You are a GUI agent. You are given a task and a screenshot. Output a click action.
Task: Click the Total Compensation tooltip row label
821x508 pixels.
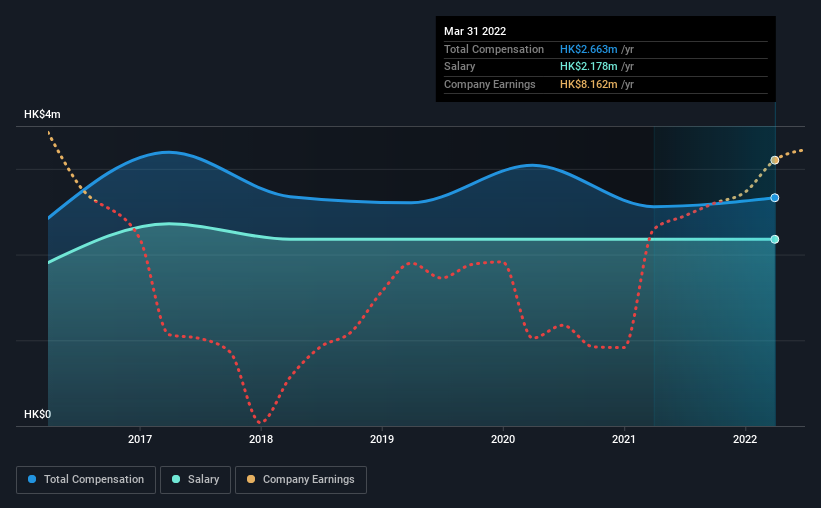[494, 49]
